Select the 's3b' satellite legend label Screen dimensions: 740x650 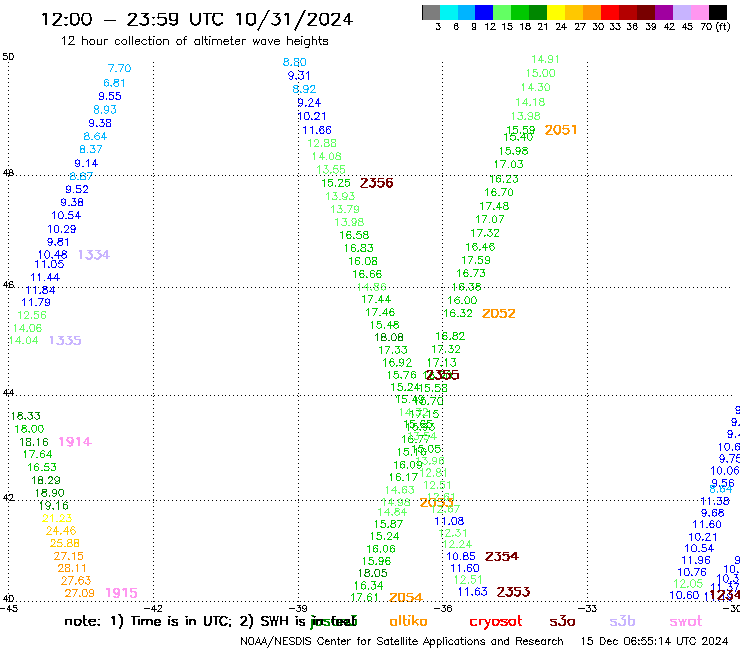coord(622,621)
